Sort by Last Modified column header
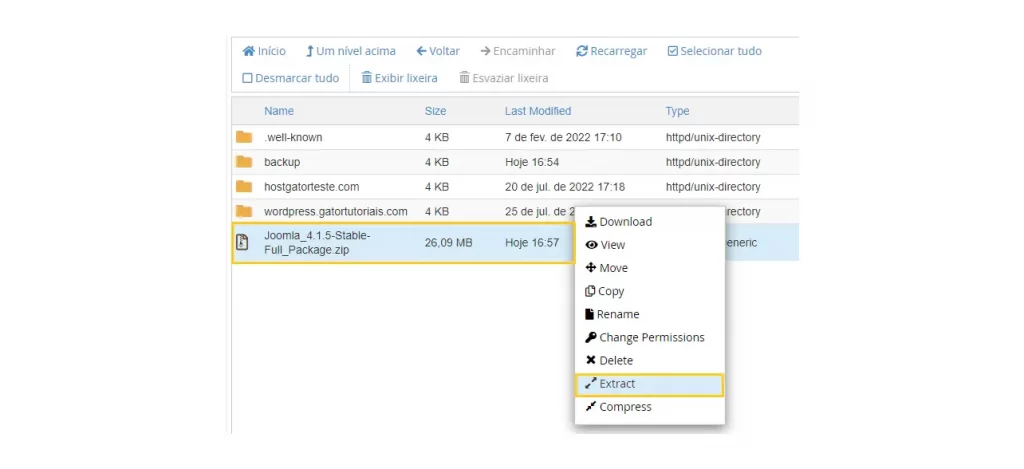The image size is (1024, 469). pyautogui.click(x=538, y=111)
